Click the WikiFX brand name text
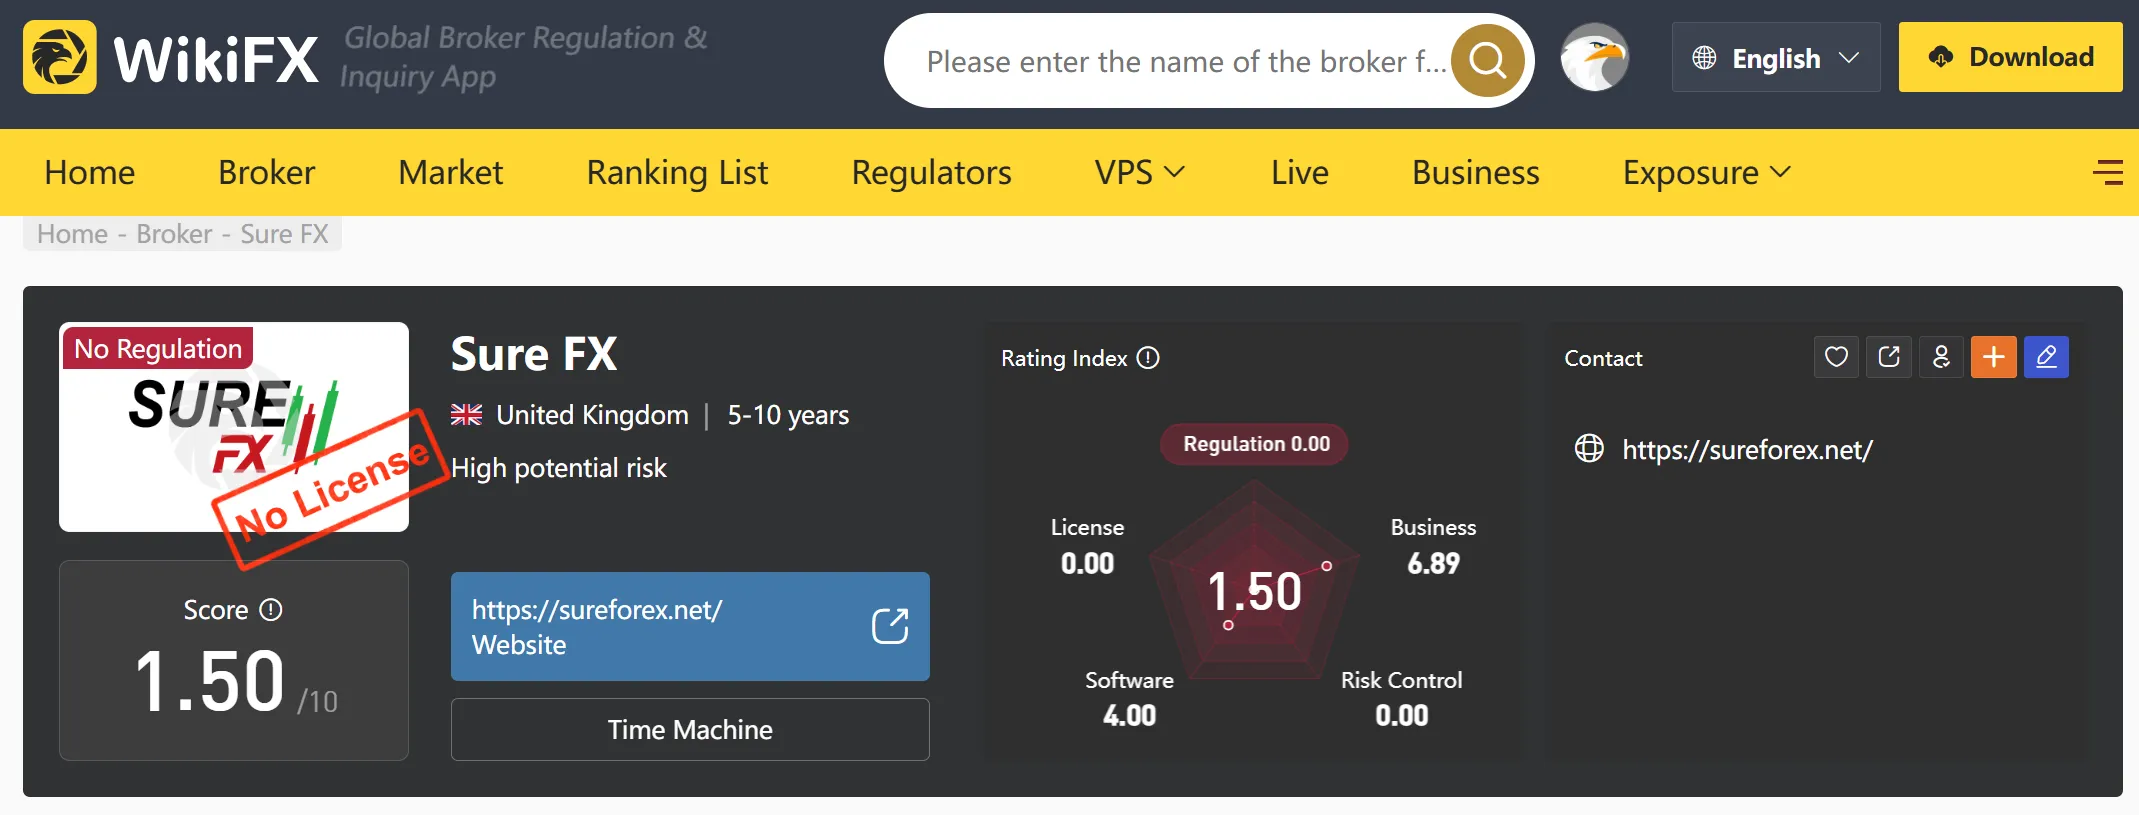The height and width of the screenshot is (815, 2139). [216, 58]
